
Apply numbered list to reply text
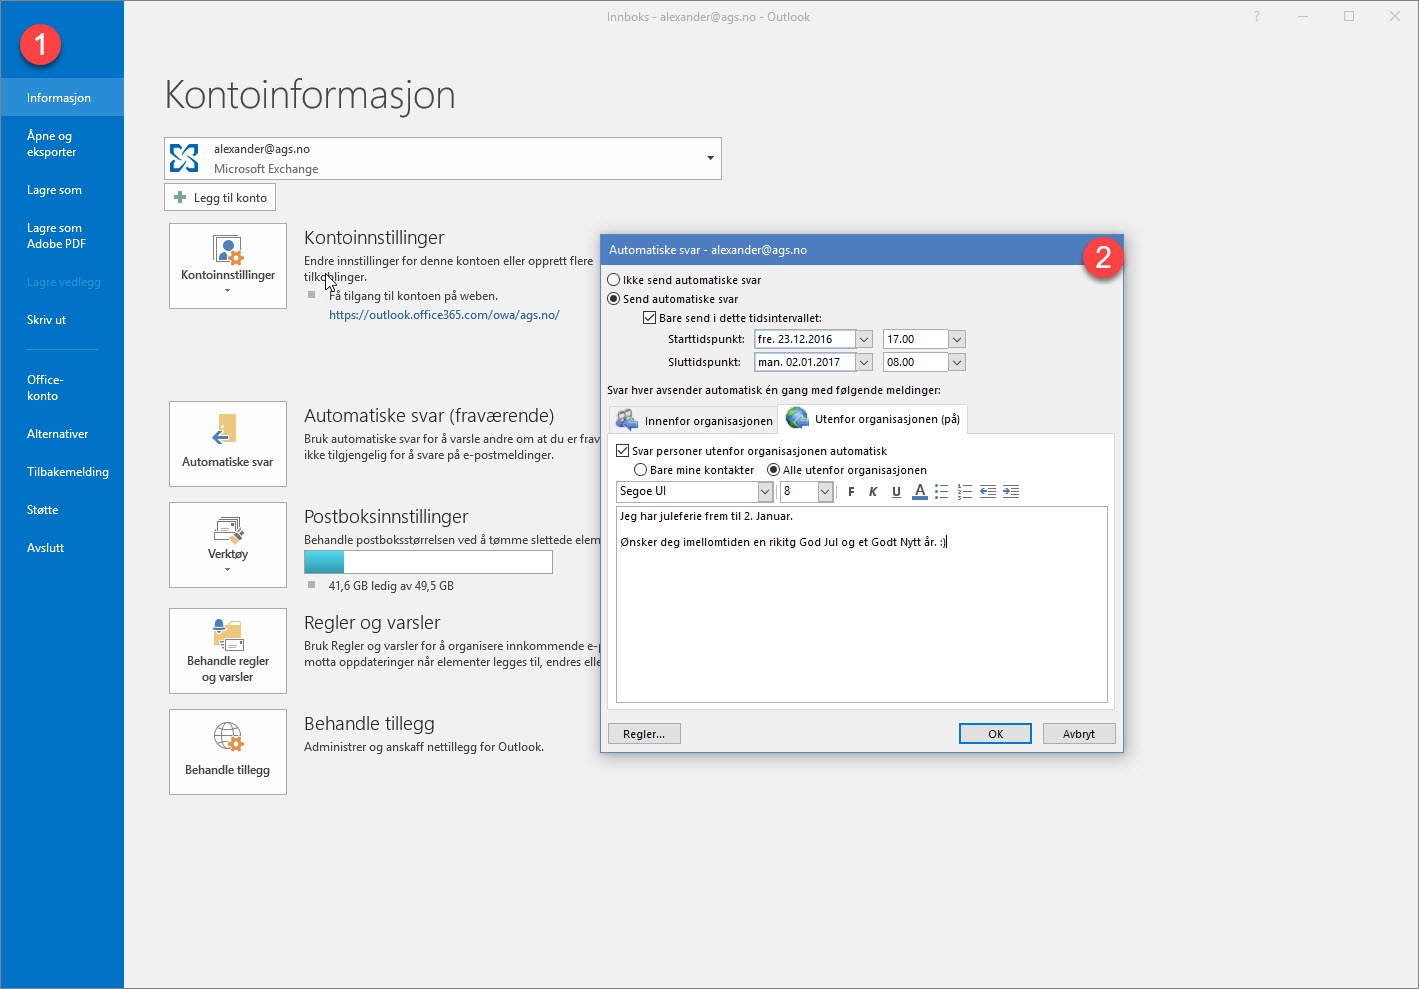[965, 491]
